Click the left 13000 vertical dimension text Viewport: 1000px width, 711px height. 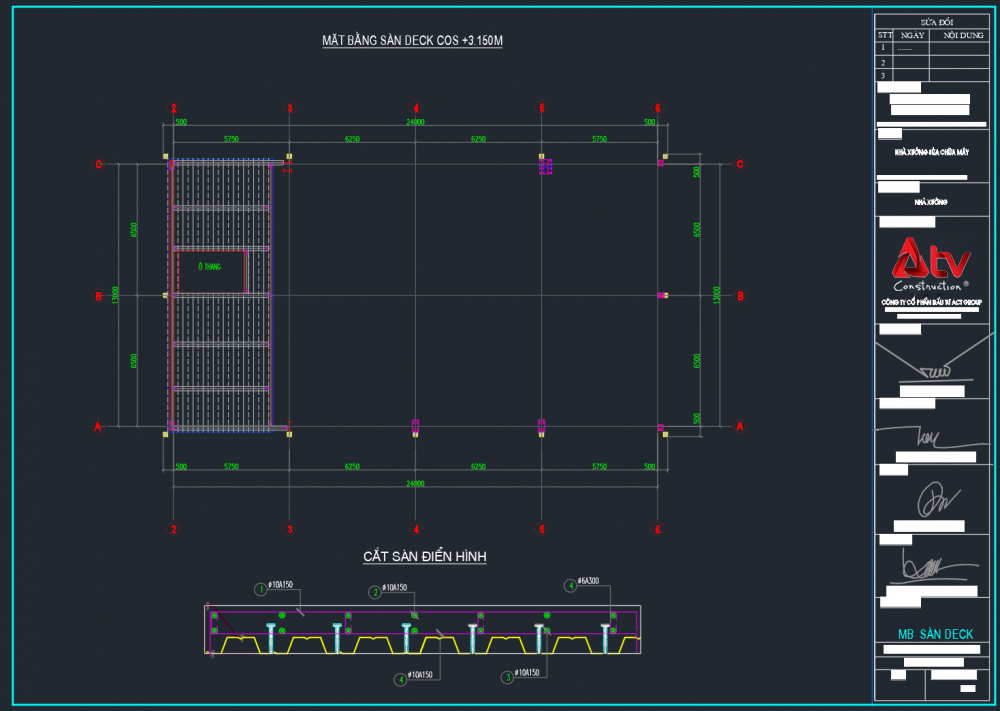coord(116,296)
